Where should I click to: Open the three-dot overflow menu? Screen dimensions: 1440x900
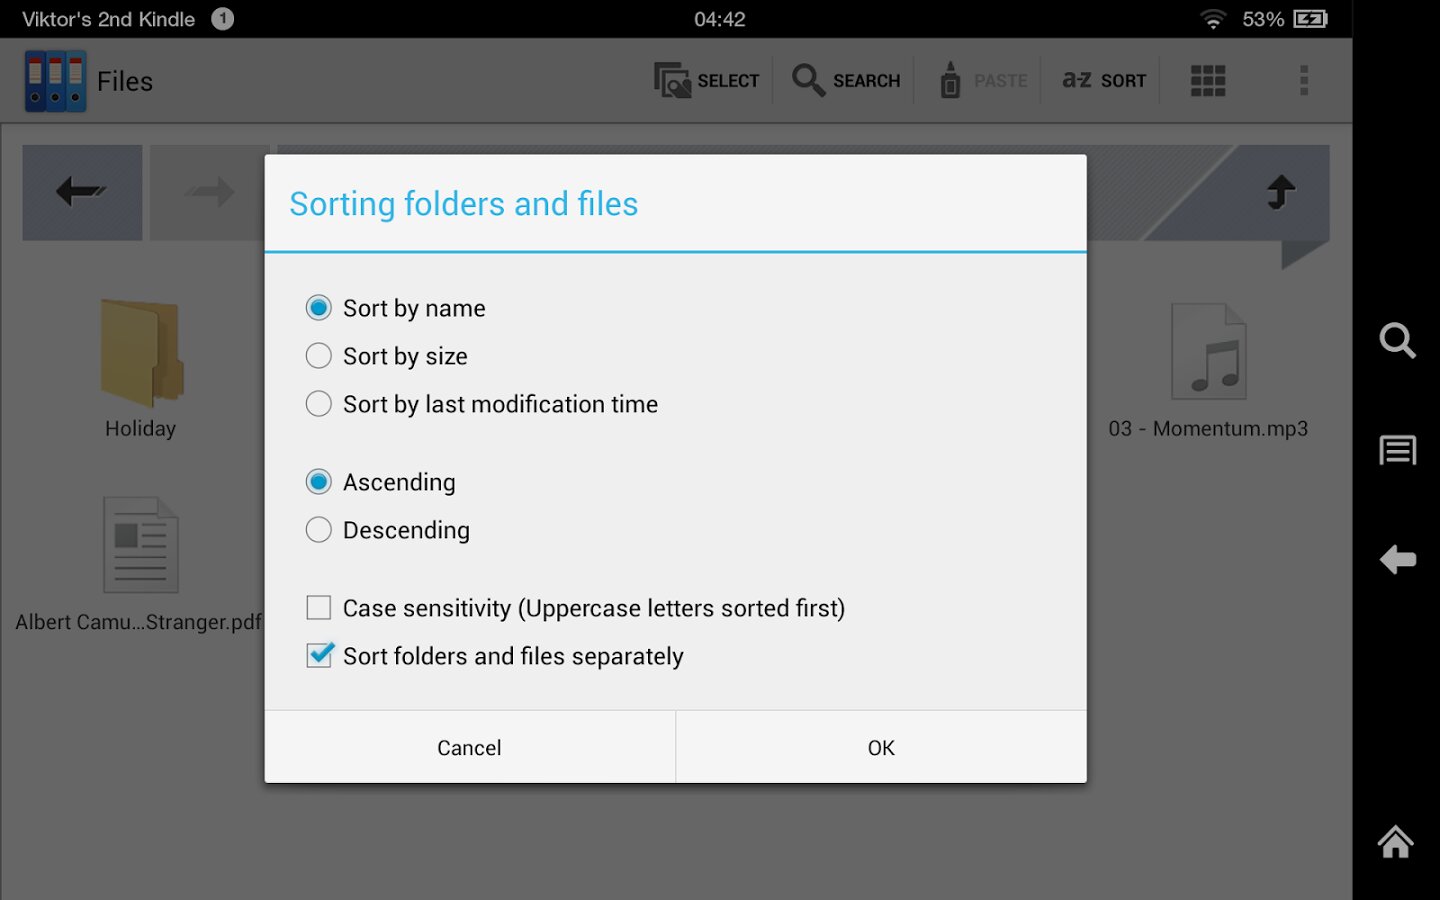(1303, 81)
